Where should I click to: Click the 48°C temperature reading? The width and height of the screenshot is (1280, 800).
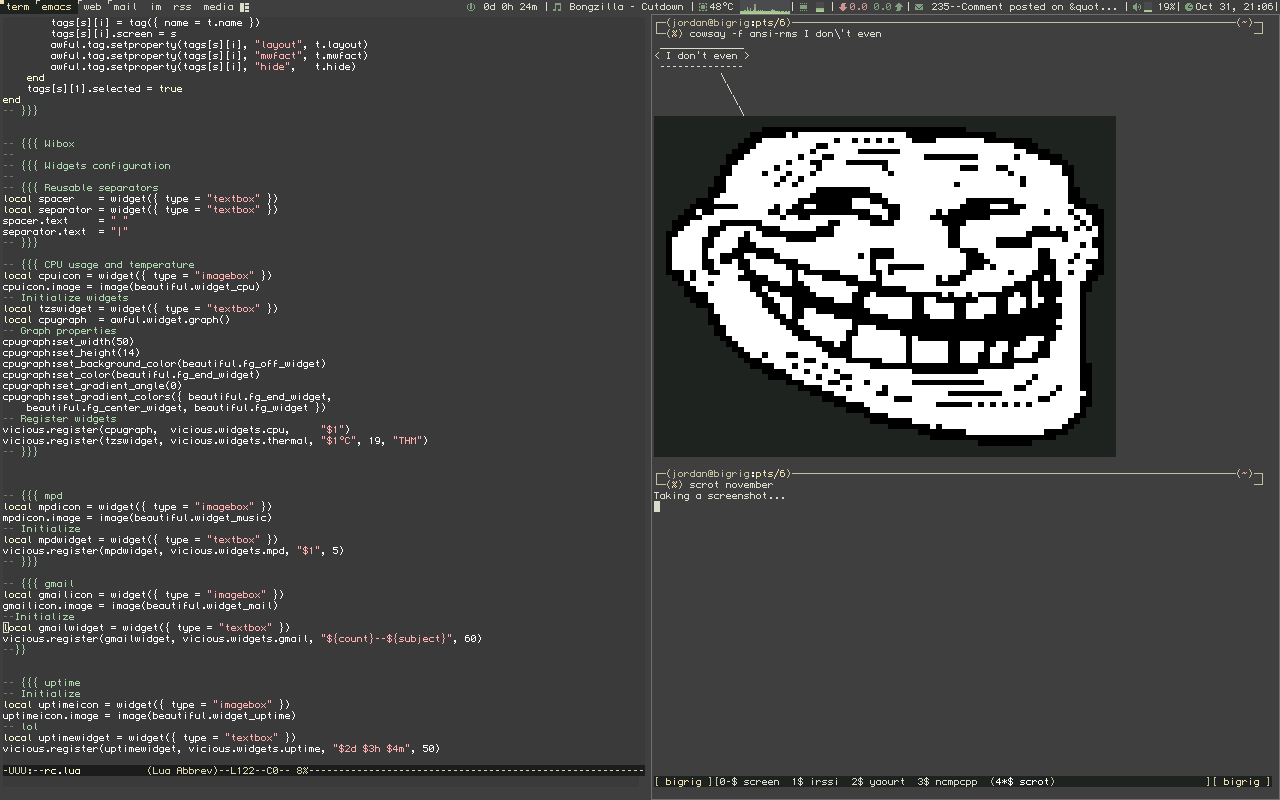coord(721,6)
